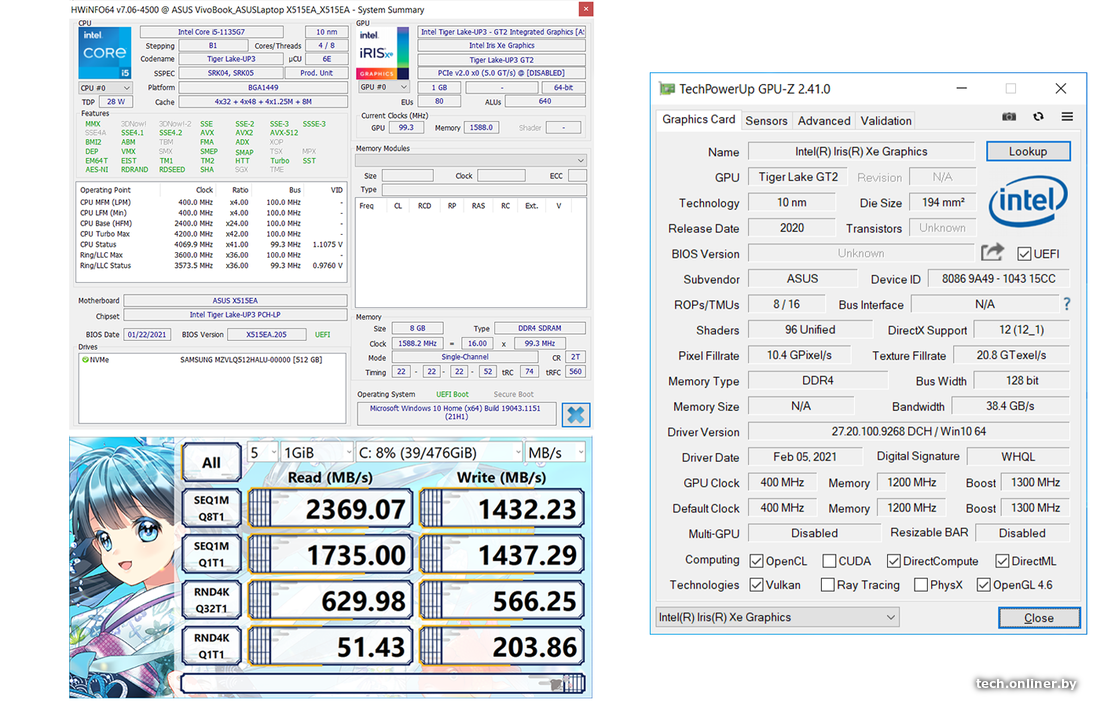This screenshot has height=707, width=1100.
Task: Switch to the Sensors tab
Action: click(x=766, y=120)
